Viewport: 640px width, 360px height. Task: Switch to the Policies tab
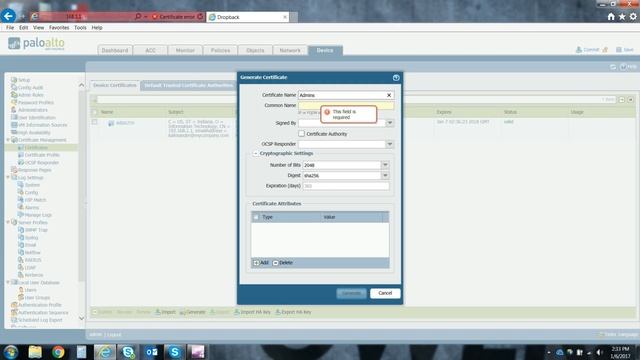coord(220,50)
